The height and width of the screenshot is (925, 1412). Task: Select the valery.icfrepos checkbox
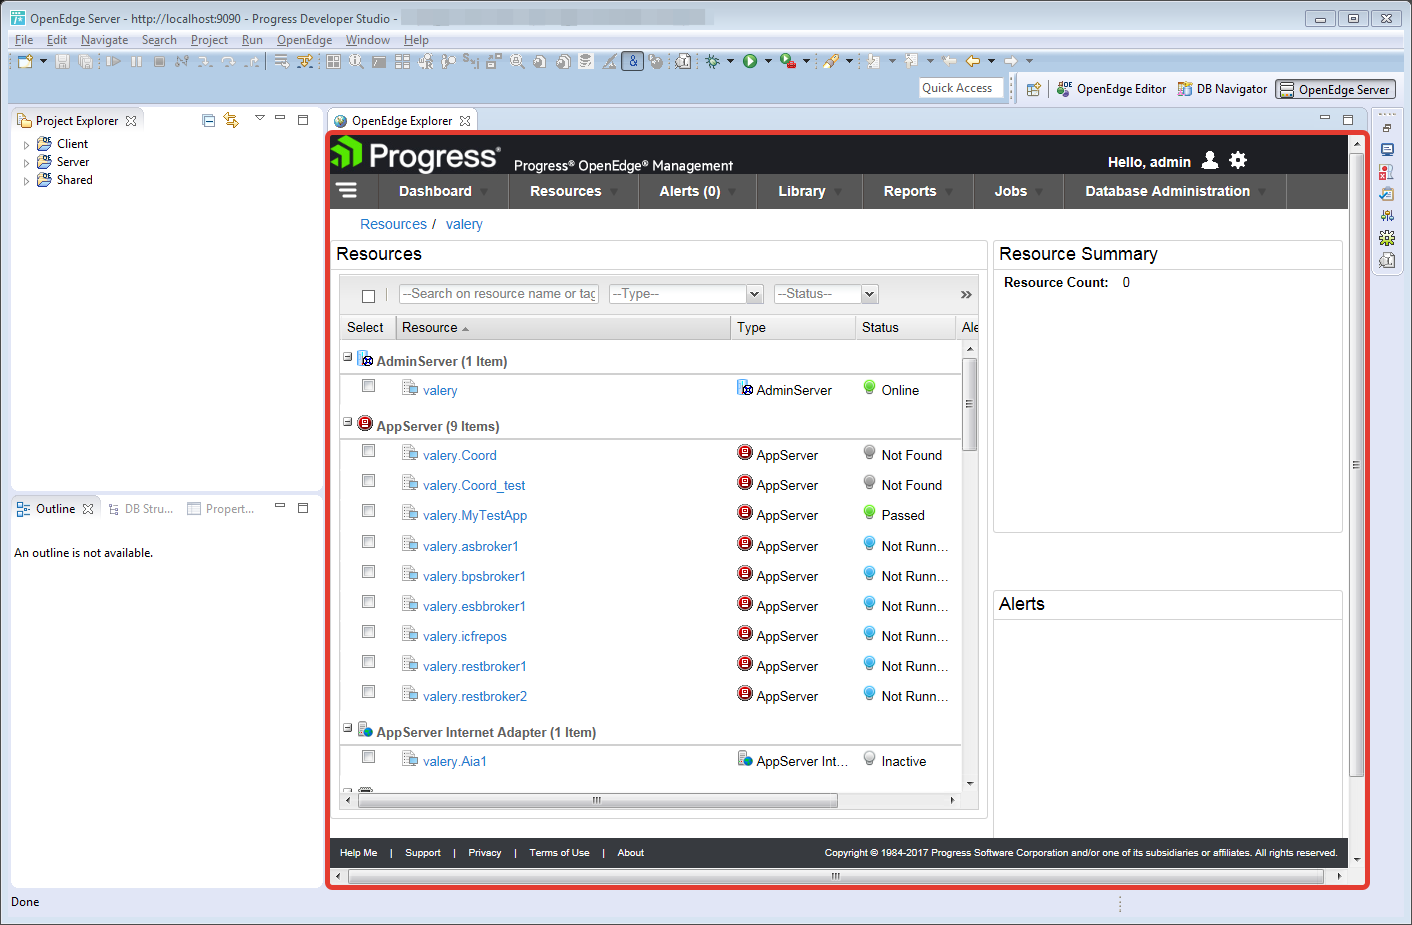point(368,632)
